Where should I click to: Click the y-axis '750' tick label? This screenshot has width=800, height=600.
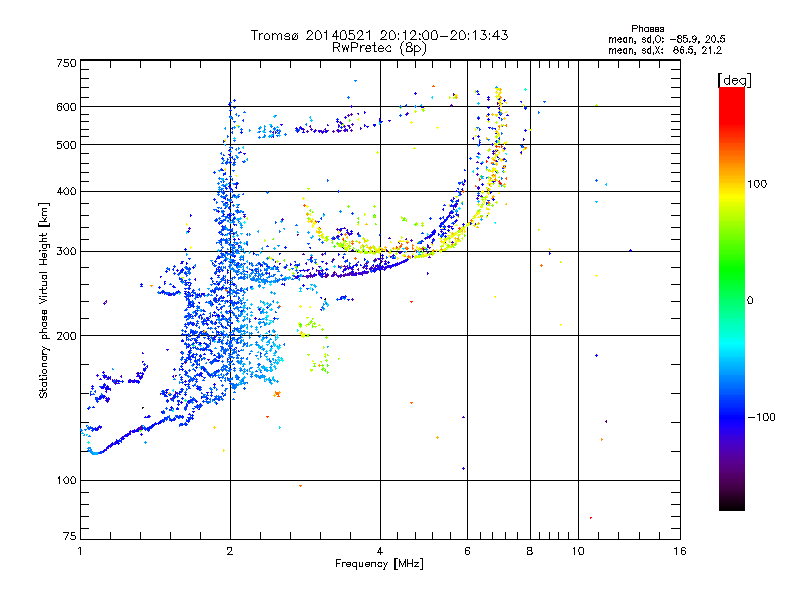tap(66, 63)
